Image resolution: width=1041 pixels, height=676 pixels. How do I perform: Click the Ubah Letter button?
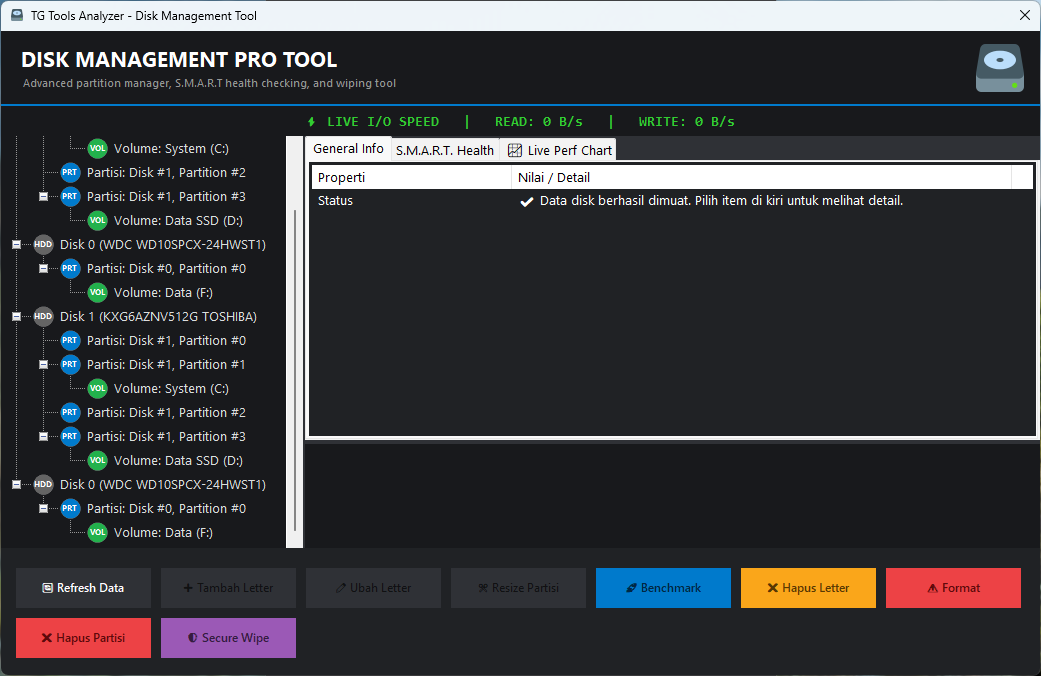coord(373,588)
